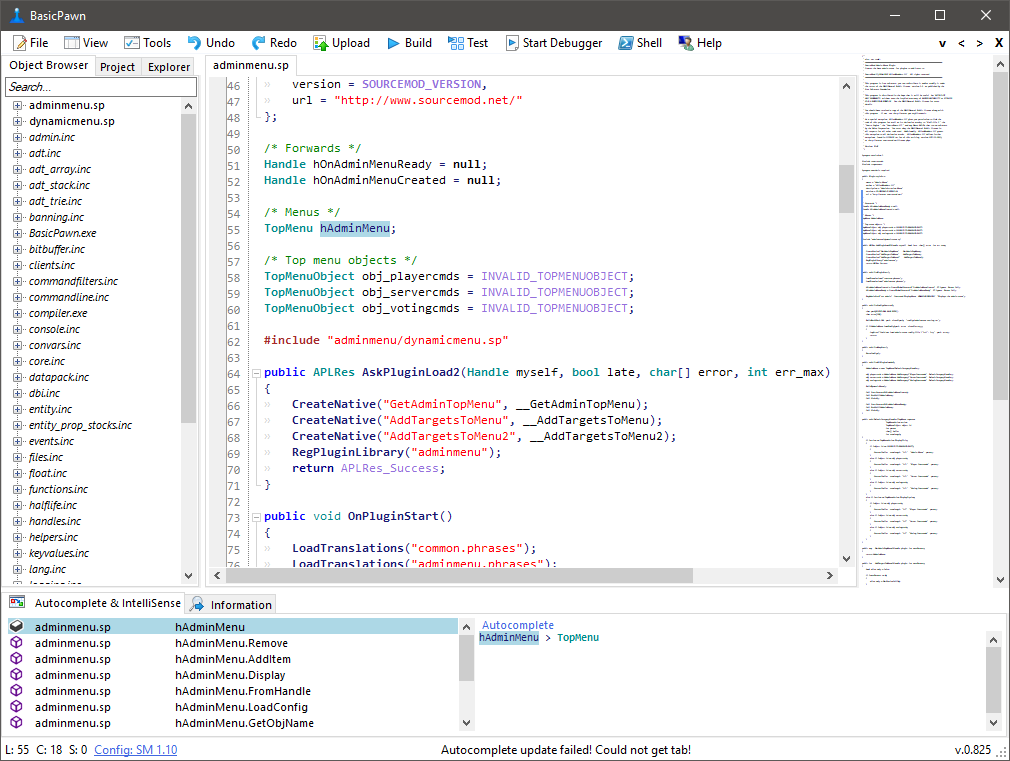Click the Shell icon
The height and width of the screenshot is (761, 1010).
coord(625,43)
